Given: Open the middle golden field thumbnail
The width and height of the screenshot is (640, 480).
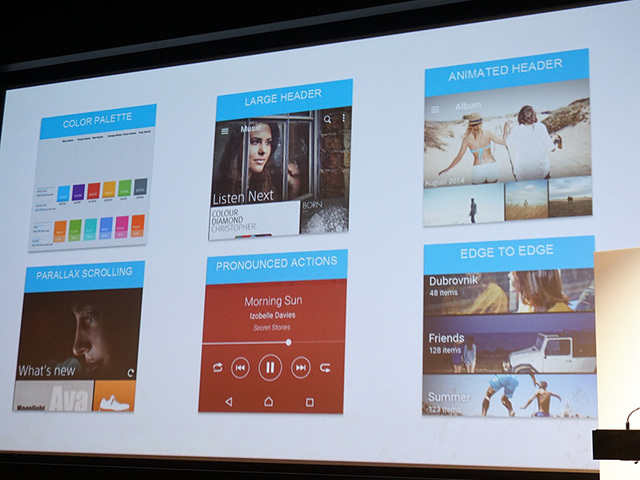Looking at the screenshot, I should point(527,200).
